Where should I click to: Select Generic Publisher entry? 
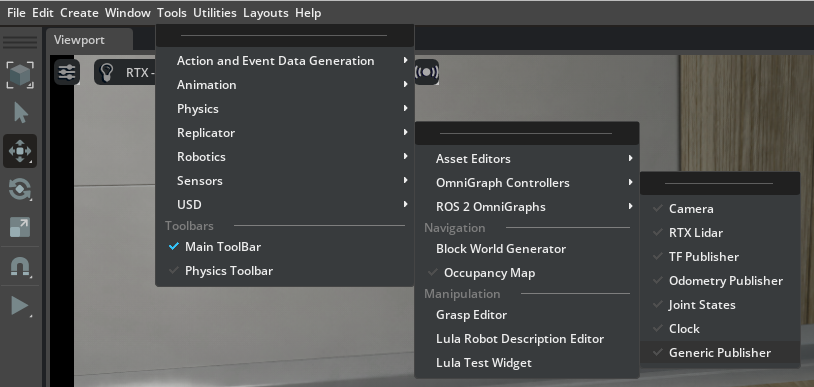pyautogui.click(x=720, y=352)
